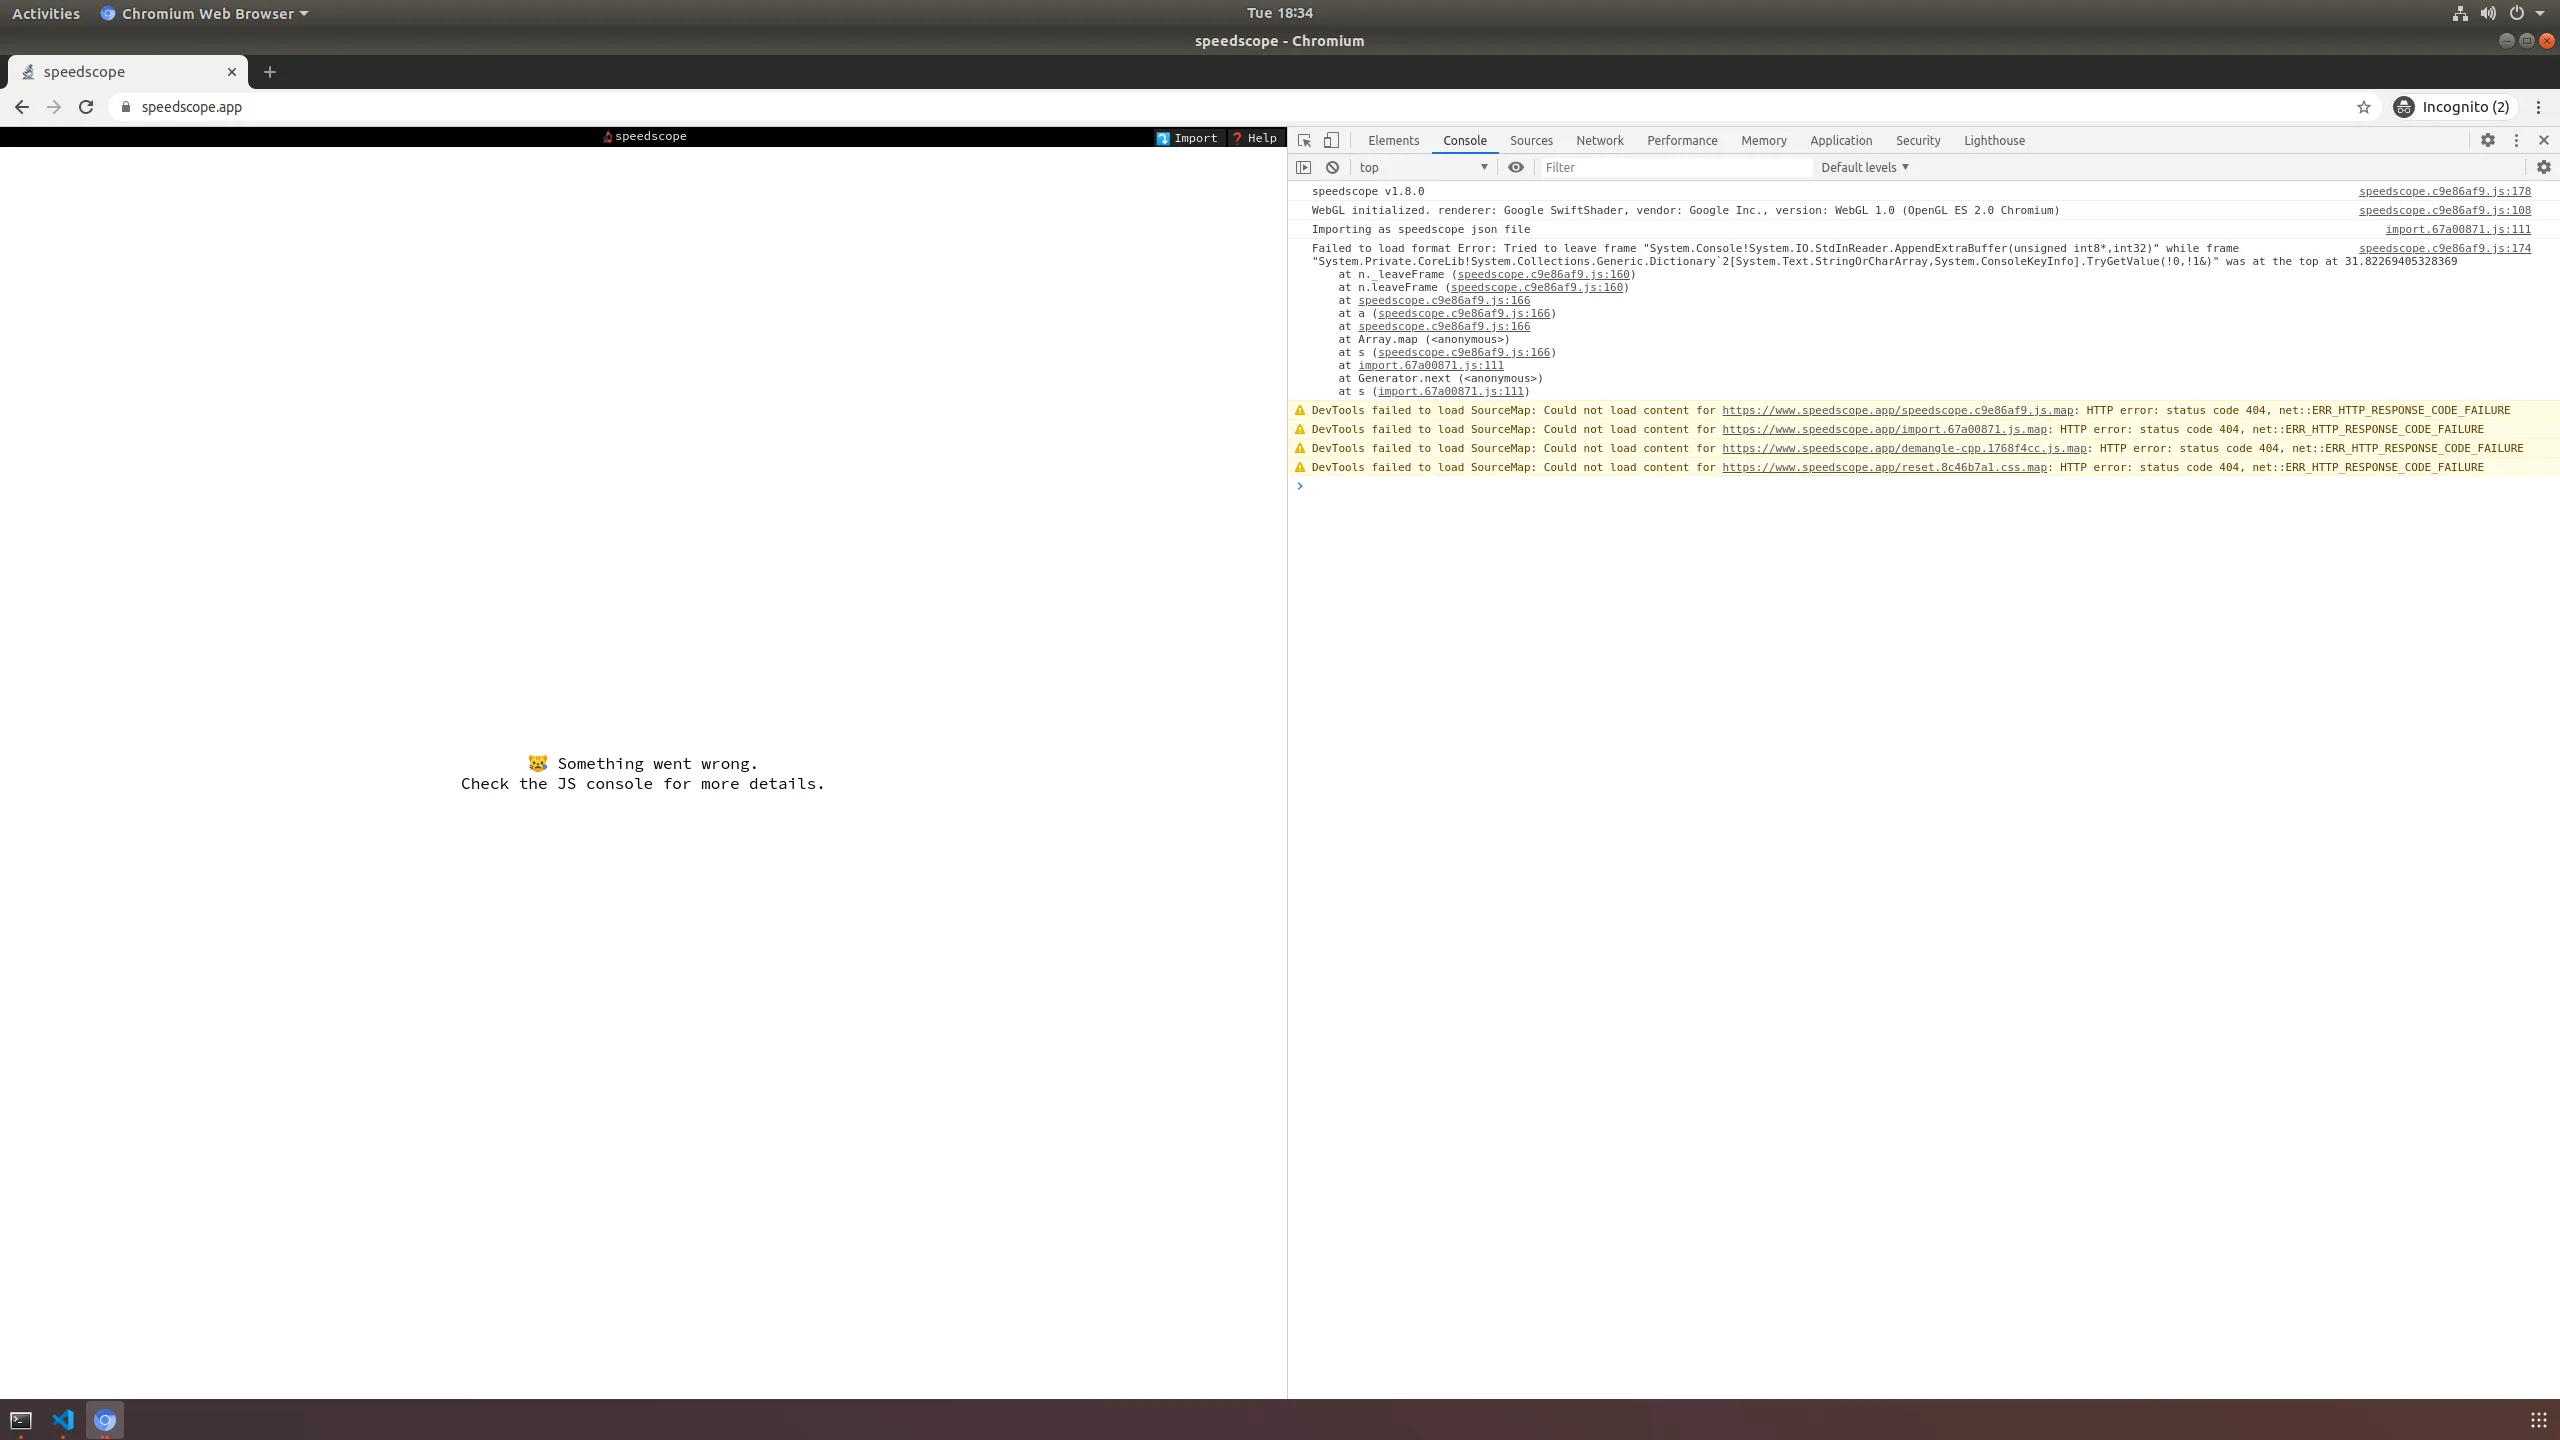
Task: Bookmark page with the star icon
Action: point(2364,107)
